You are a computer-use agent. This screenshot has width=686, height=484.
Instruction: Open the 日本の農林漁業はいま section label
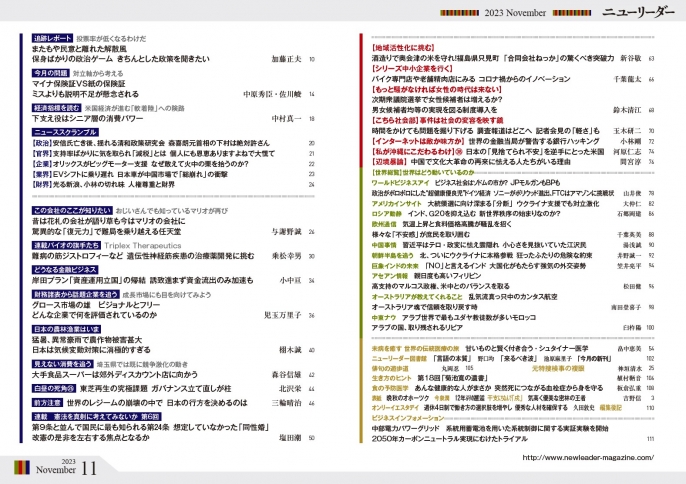click(x=65, y=327)
